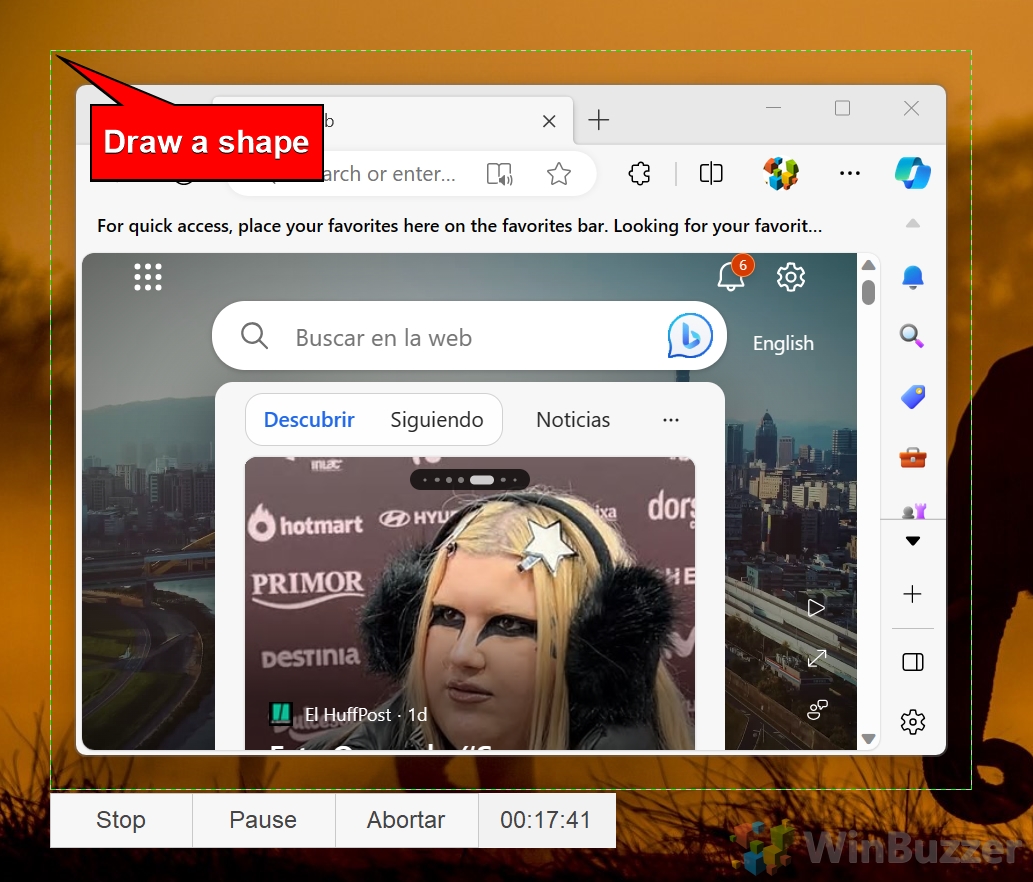The height and width of the screenshot is (882, 1033).
Task: Open sidebar Games chess pieces icon
Action: pos(914,510)
